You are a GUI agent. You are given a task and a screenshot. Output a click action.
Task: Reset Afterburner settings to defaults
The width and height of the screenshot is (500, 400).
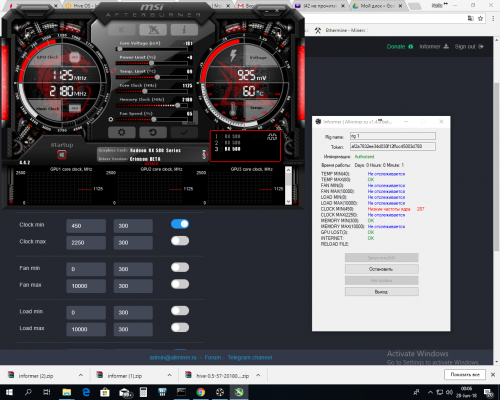(153, 132)
